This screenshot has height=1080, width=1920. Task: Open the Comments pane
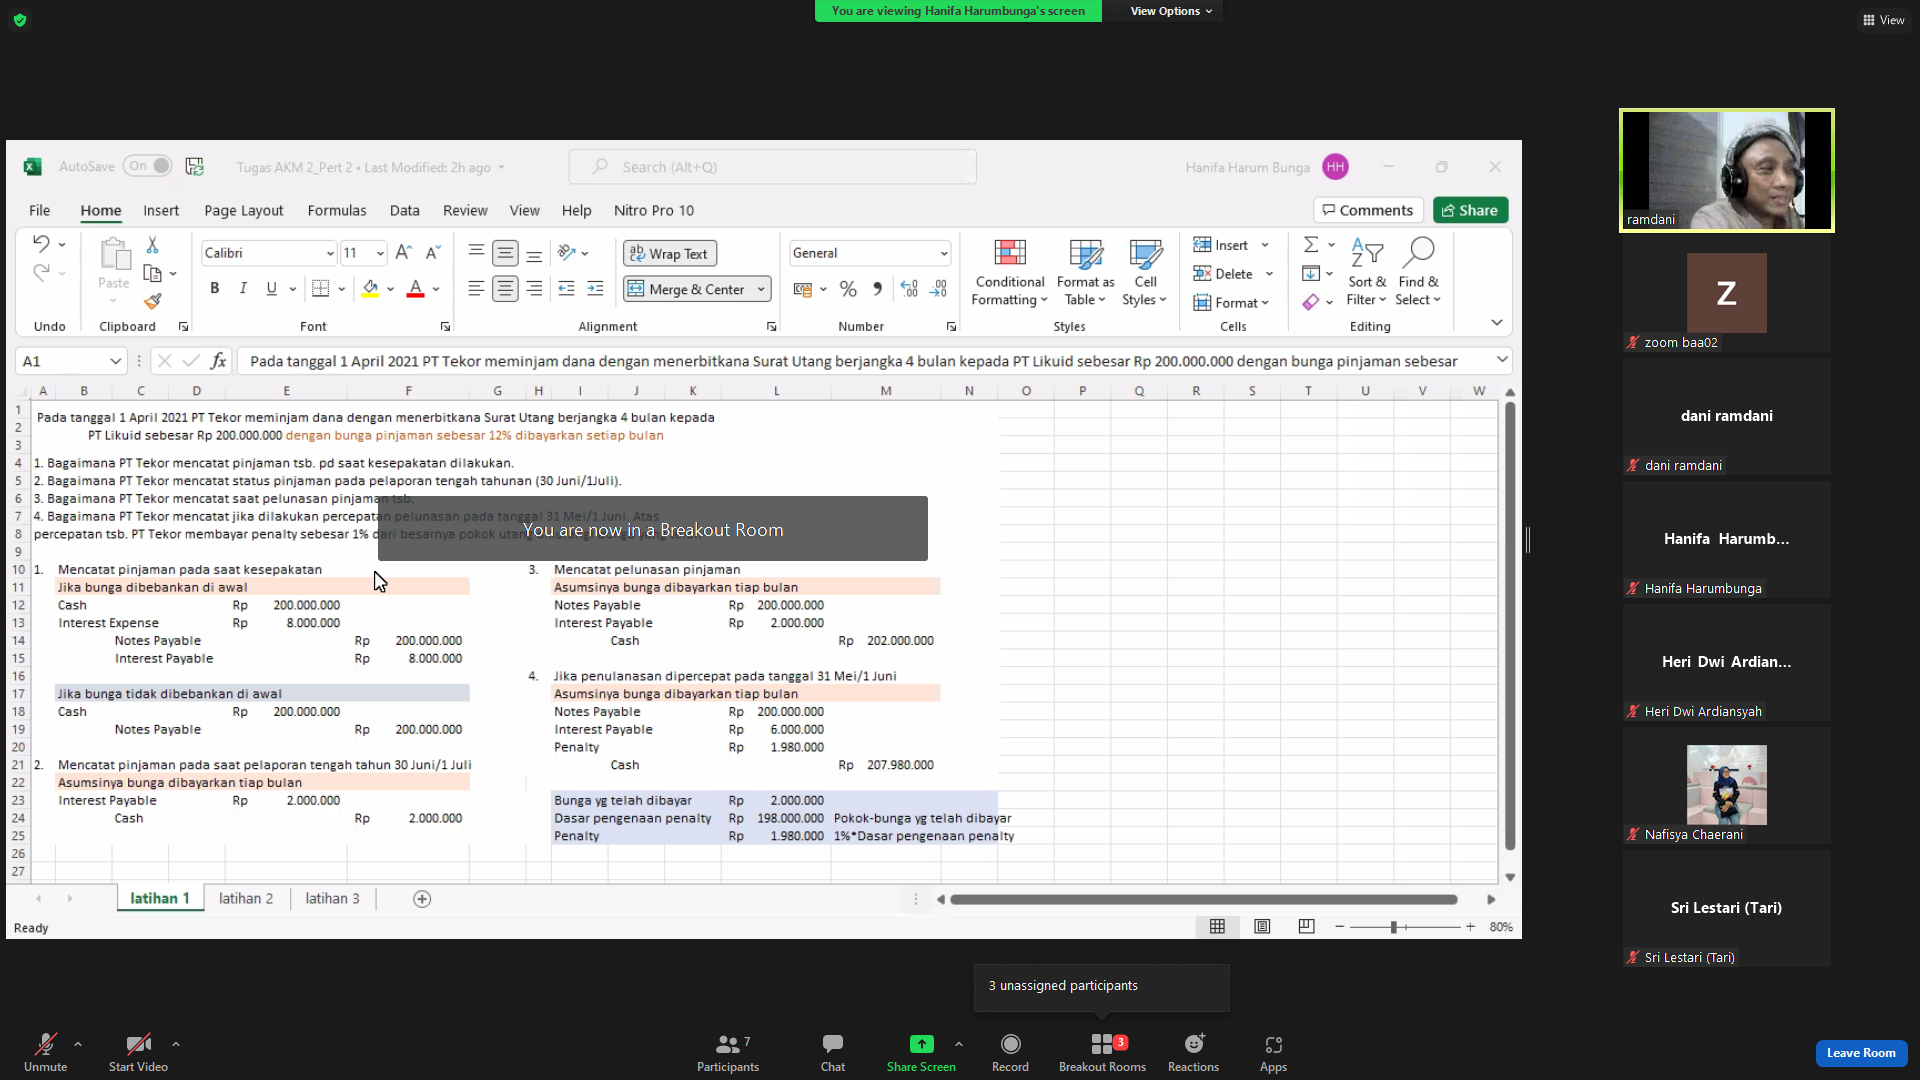(x=1368, y=210)
